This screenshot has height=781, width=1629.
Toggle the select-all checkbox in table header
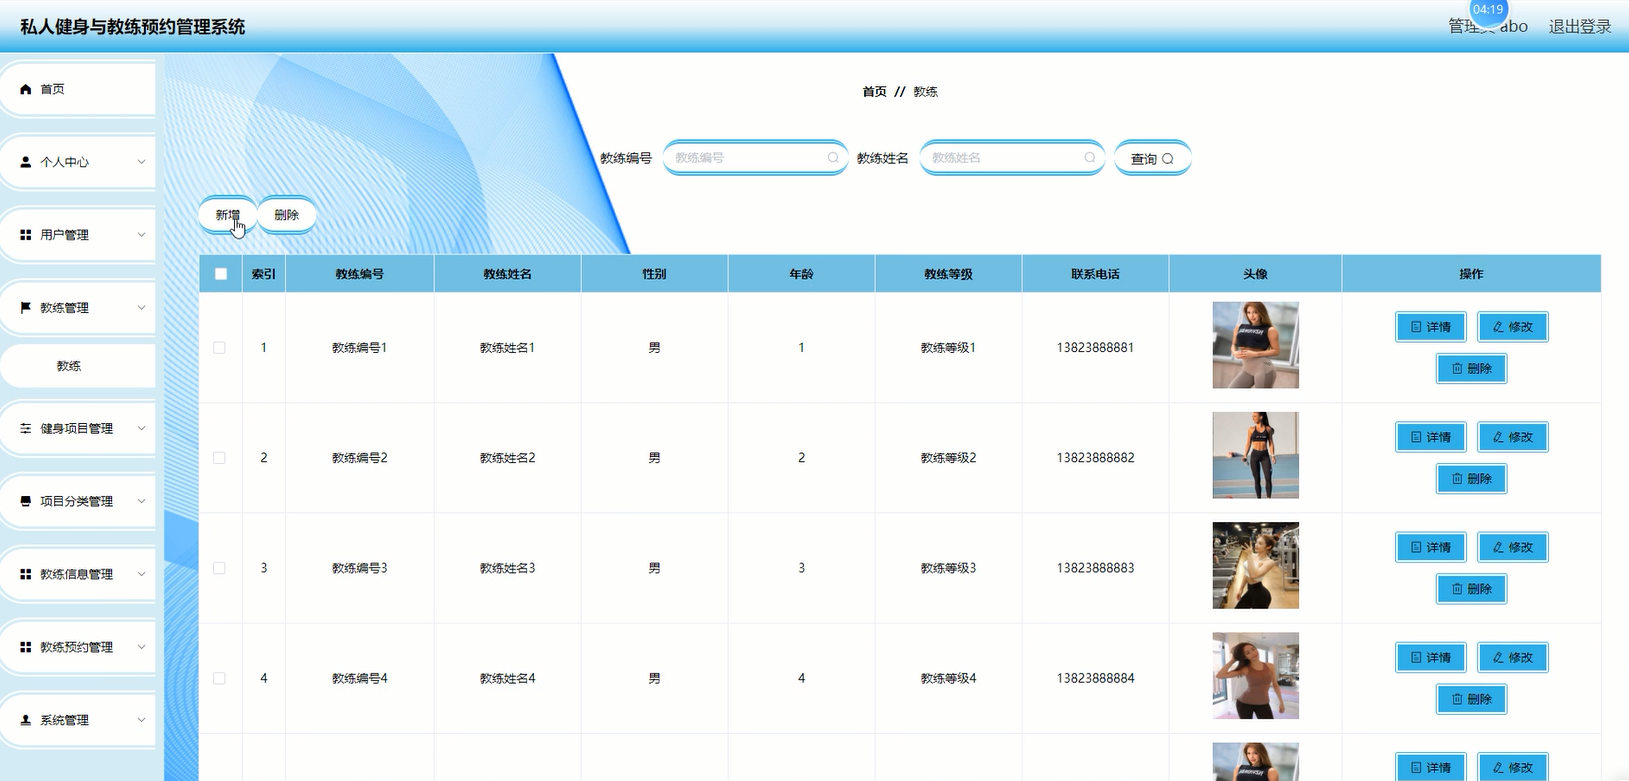(221, 274)
